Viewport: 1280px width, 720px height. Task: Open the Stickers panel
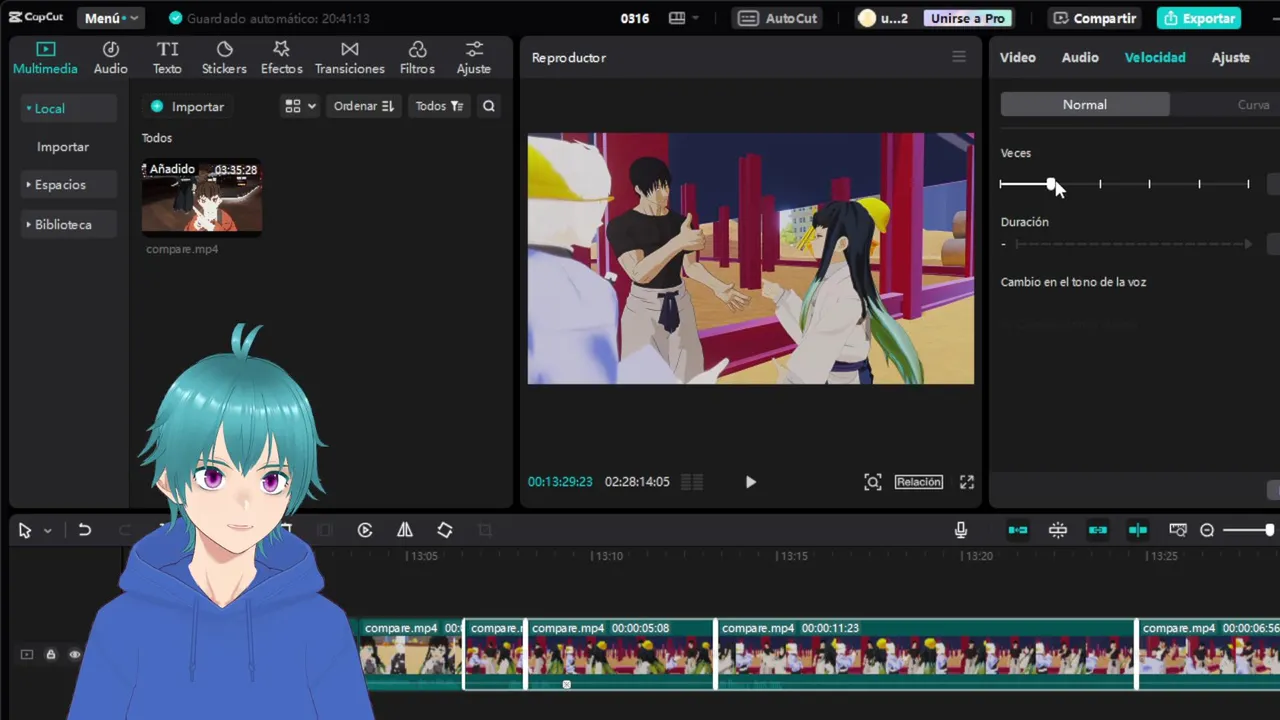point(224,58)
